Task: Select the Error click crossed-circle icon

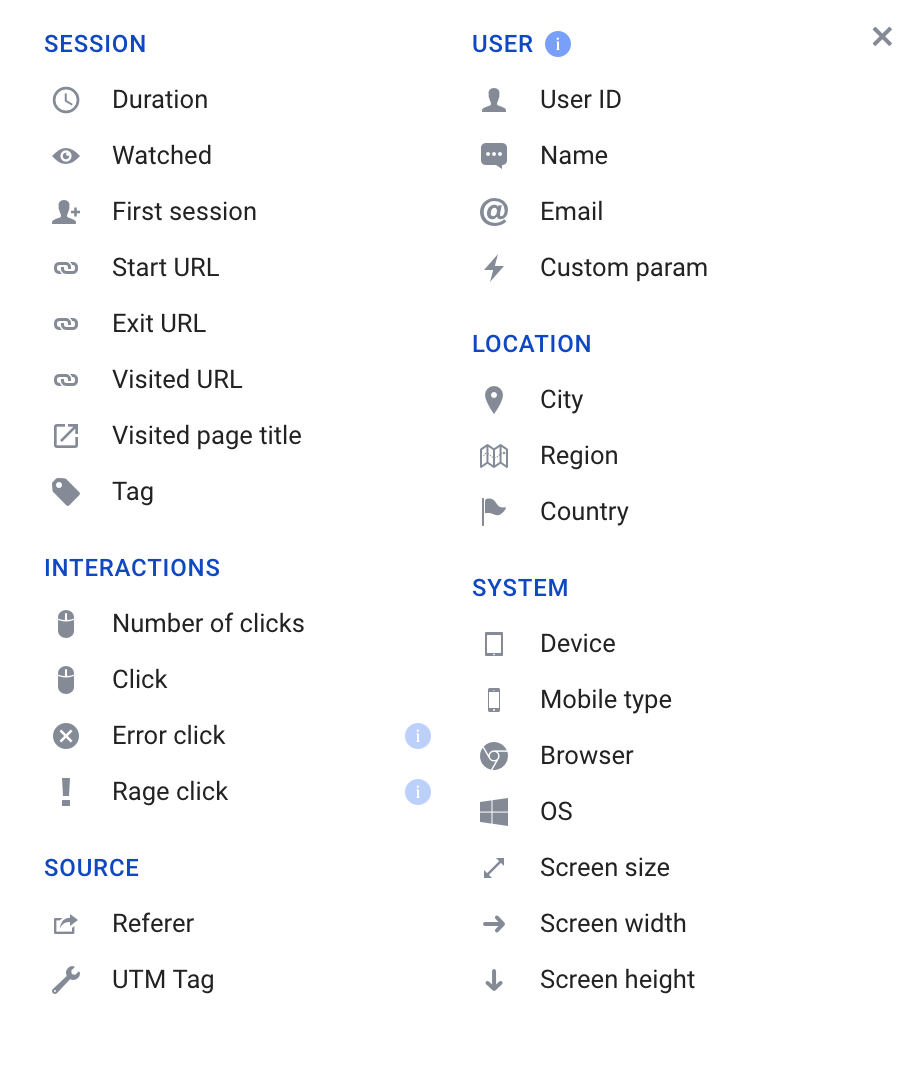Action: point(65,735)
